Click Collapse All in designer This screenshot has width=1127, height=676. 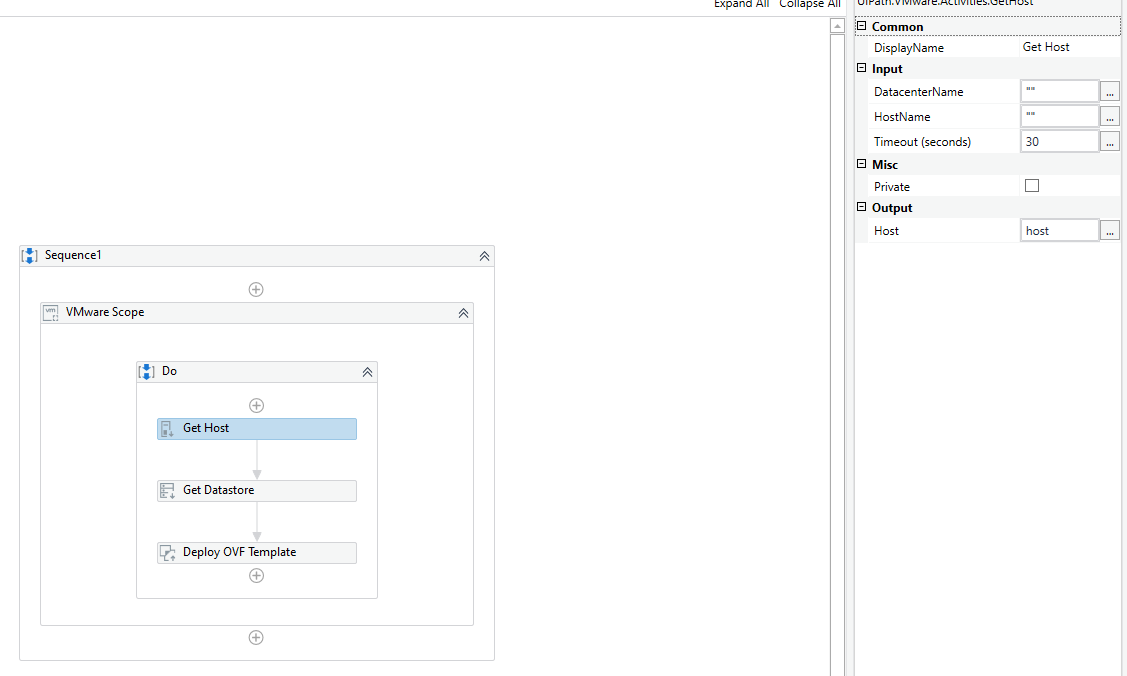(810, 4)
